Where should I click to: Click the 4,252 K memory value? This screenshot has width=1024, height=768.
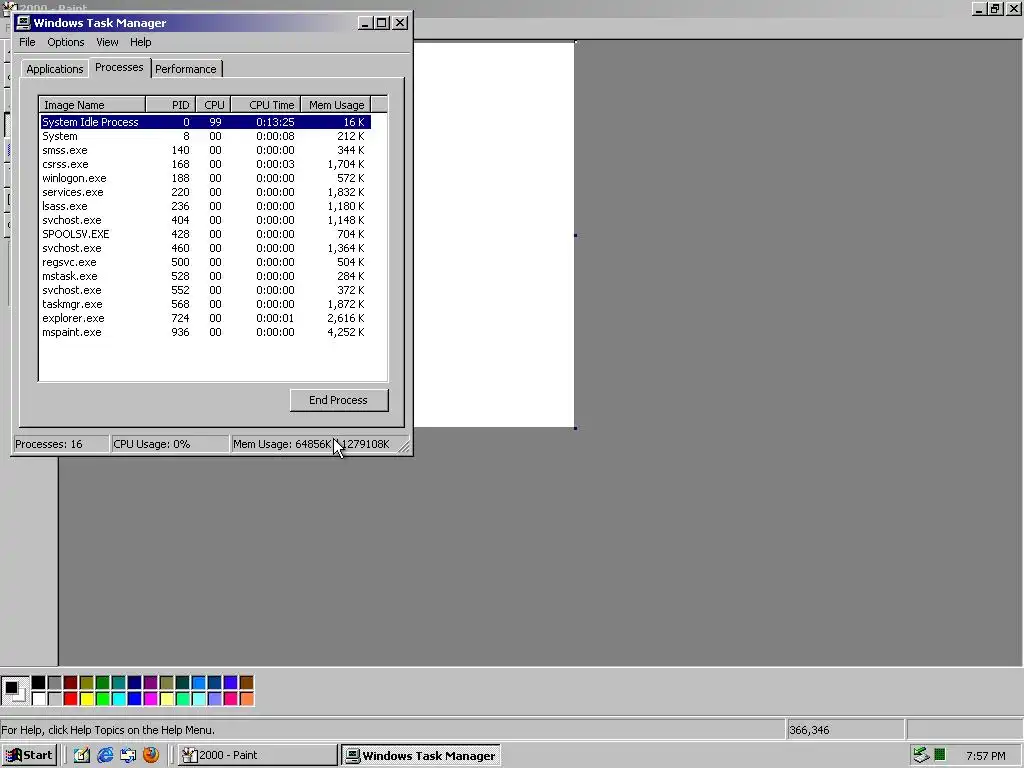346,332
